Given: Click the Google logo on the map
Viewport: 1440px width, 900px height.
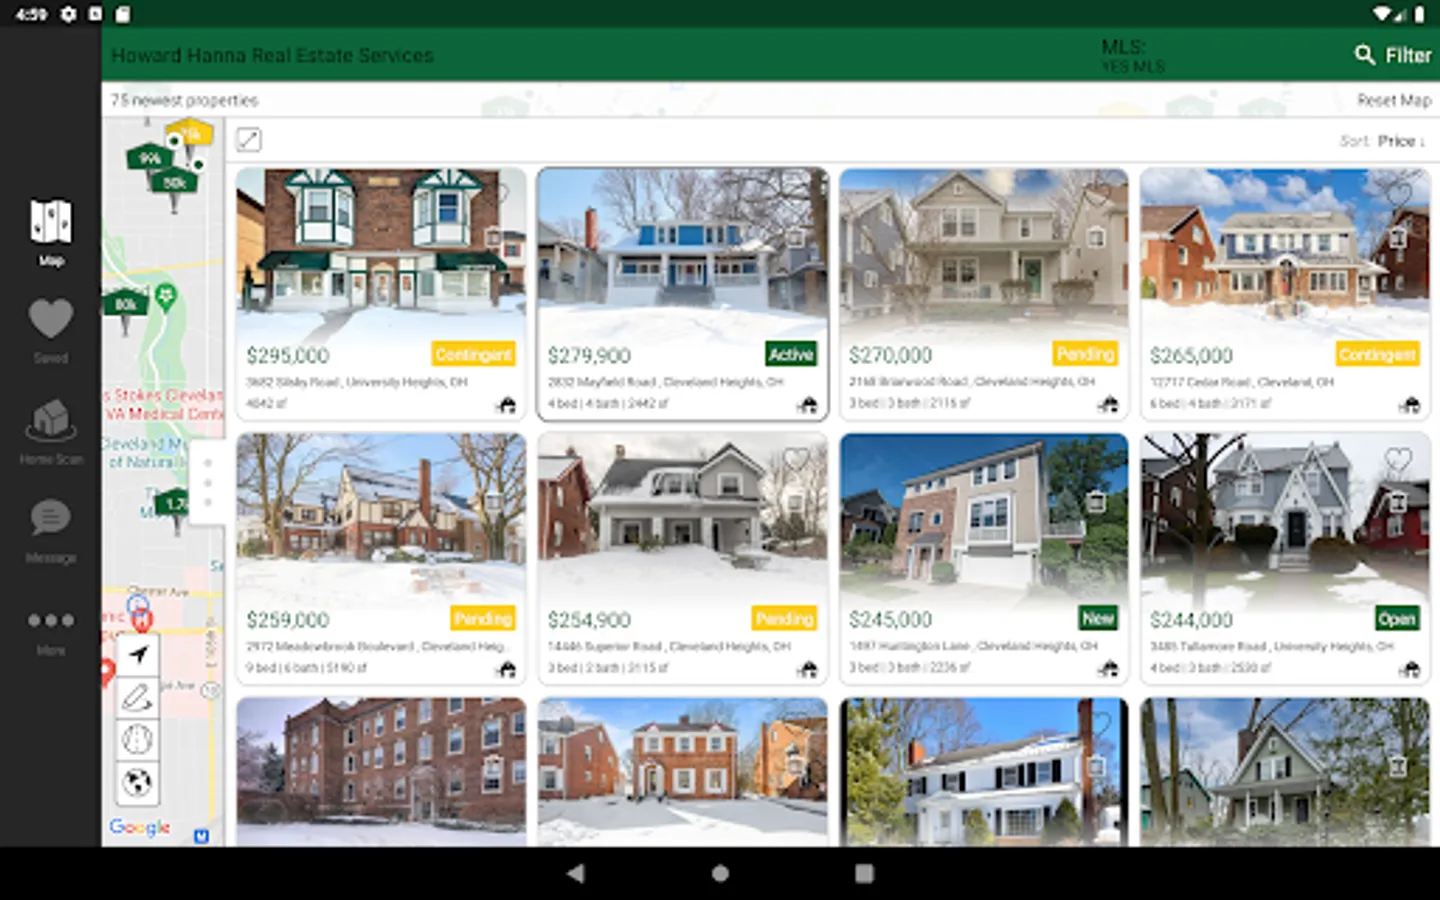Looking at the screenshot, I should pos(140,828).
